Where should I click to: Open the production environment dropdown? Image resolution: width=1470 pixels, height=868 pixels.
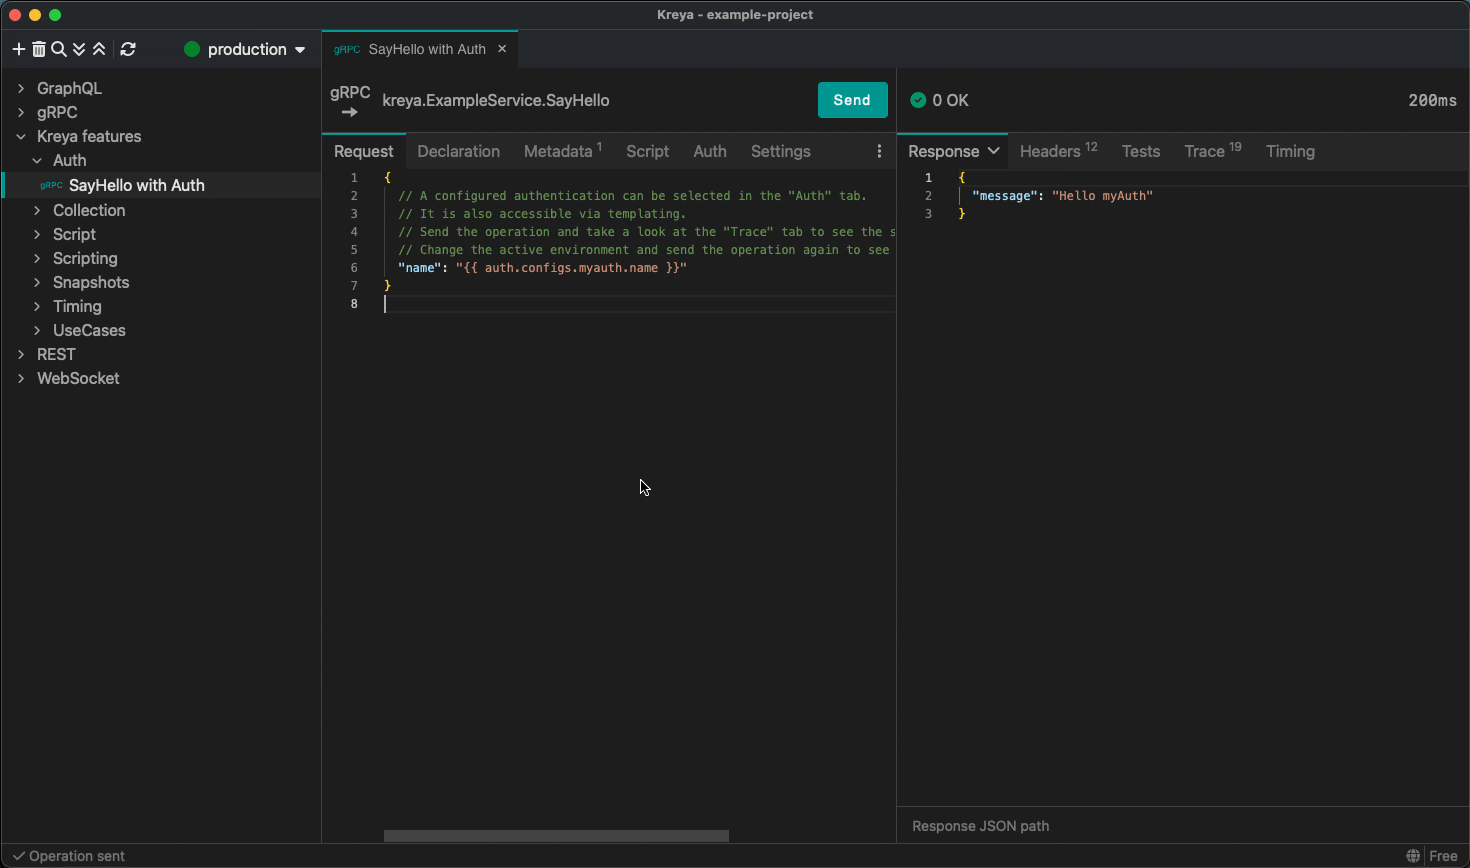coord(245,49)
